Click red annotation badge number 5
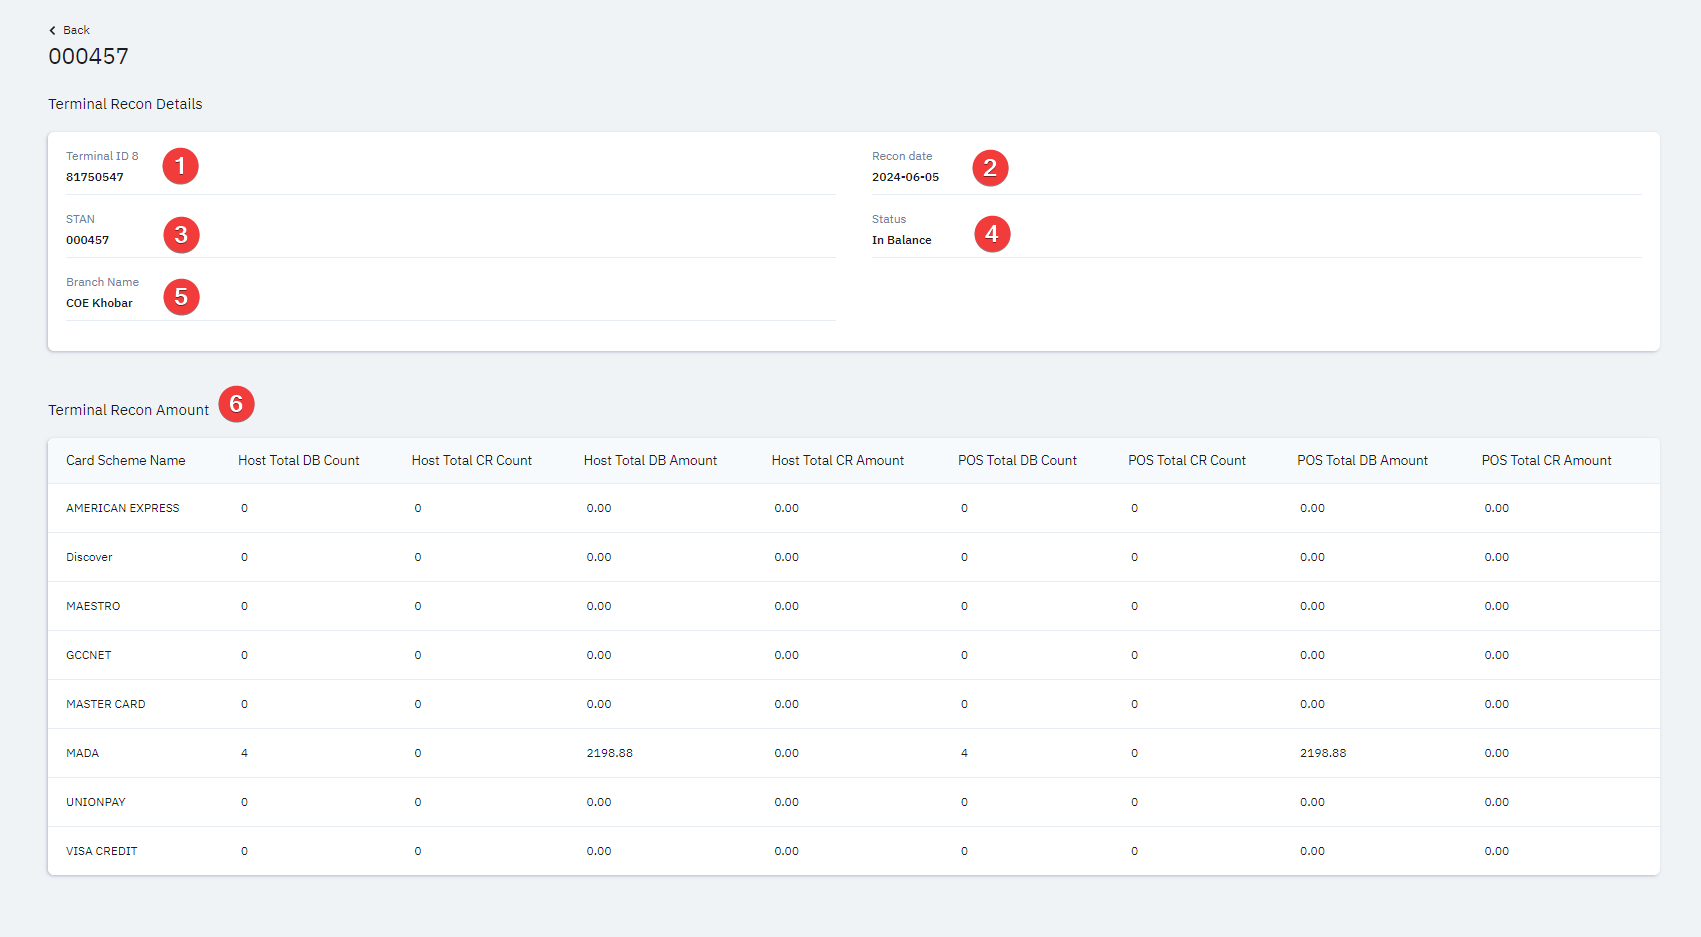Viewport: 1701px width, 937px height. click(x=181, y=297)
